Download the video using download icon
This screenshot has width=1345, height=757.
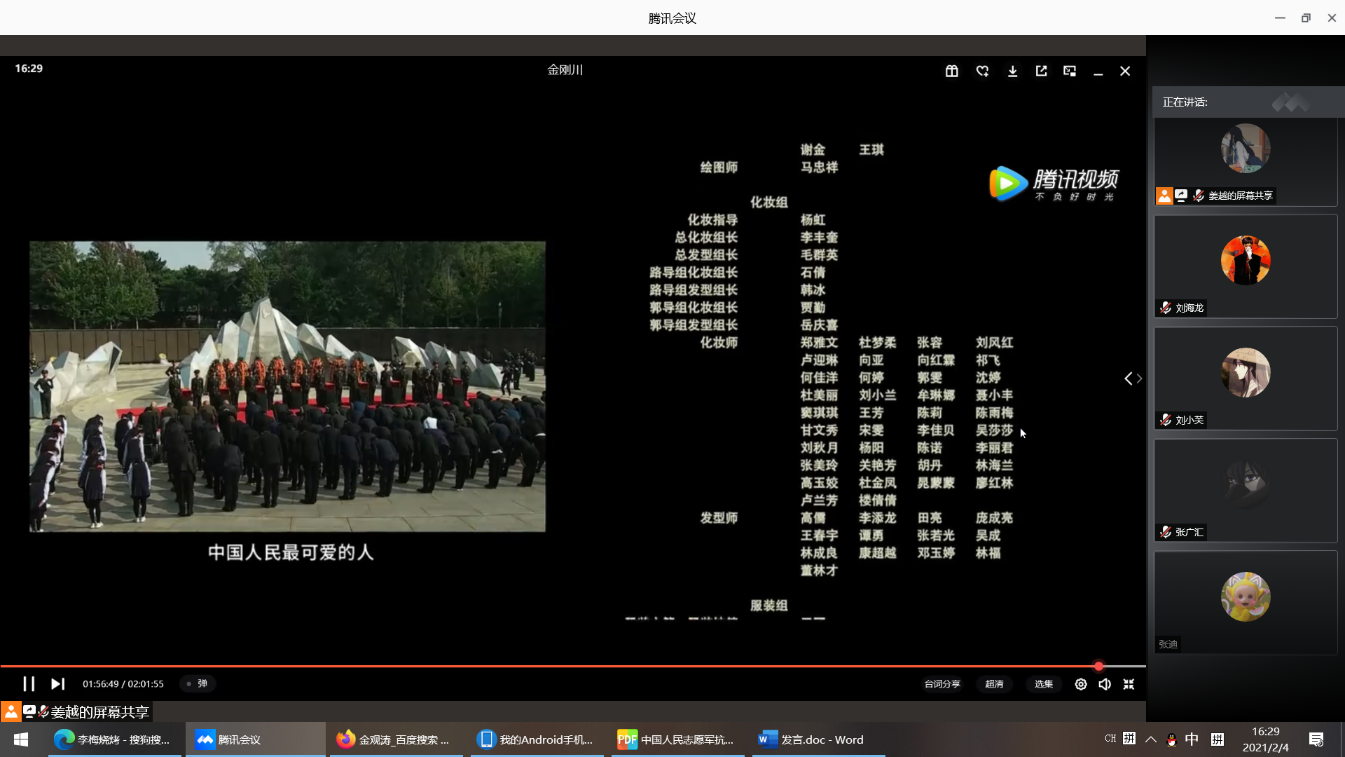point(1012,71)
